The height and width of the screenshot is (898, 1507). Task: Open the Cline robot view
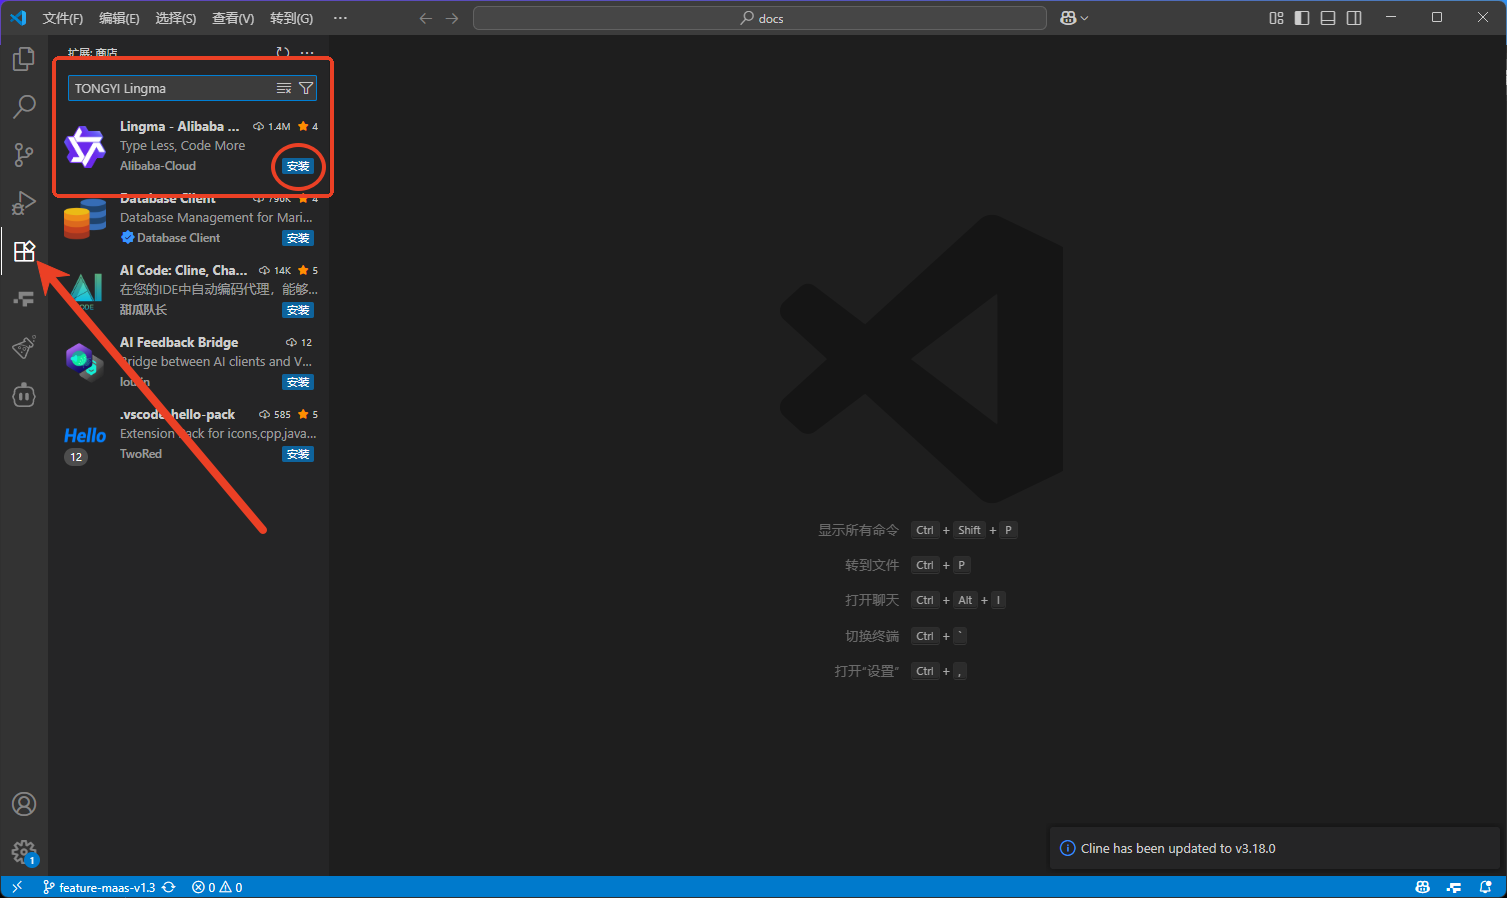point(24,395)
